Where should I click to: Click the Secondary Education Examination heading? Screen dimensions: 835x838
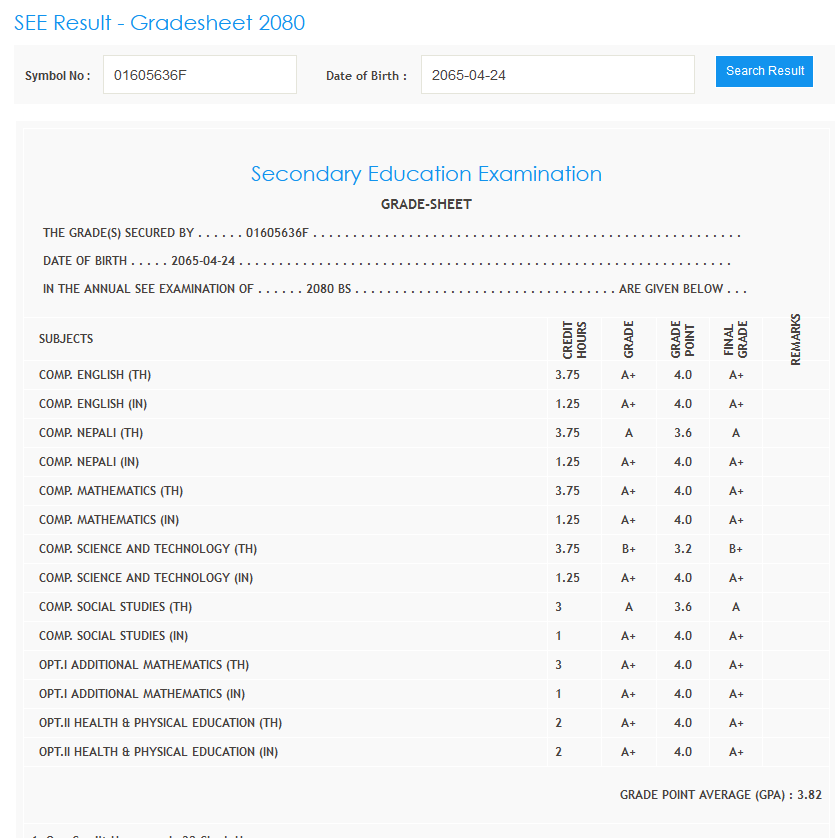point(426,174)
